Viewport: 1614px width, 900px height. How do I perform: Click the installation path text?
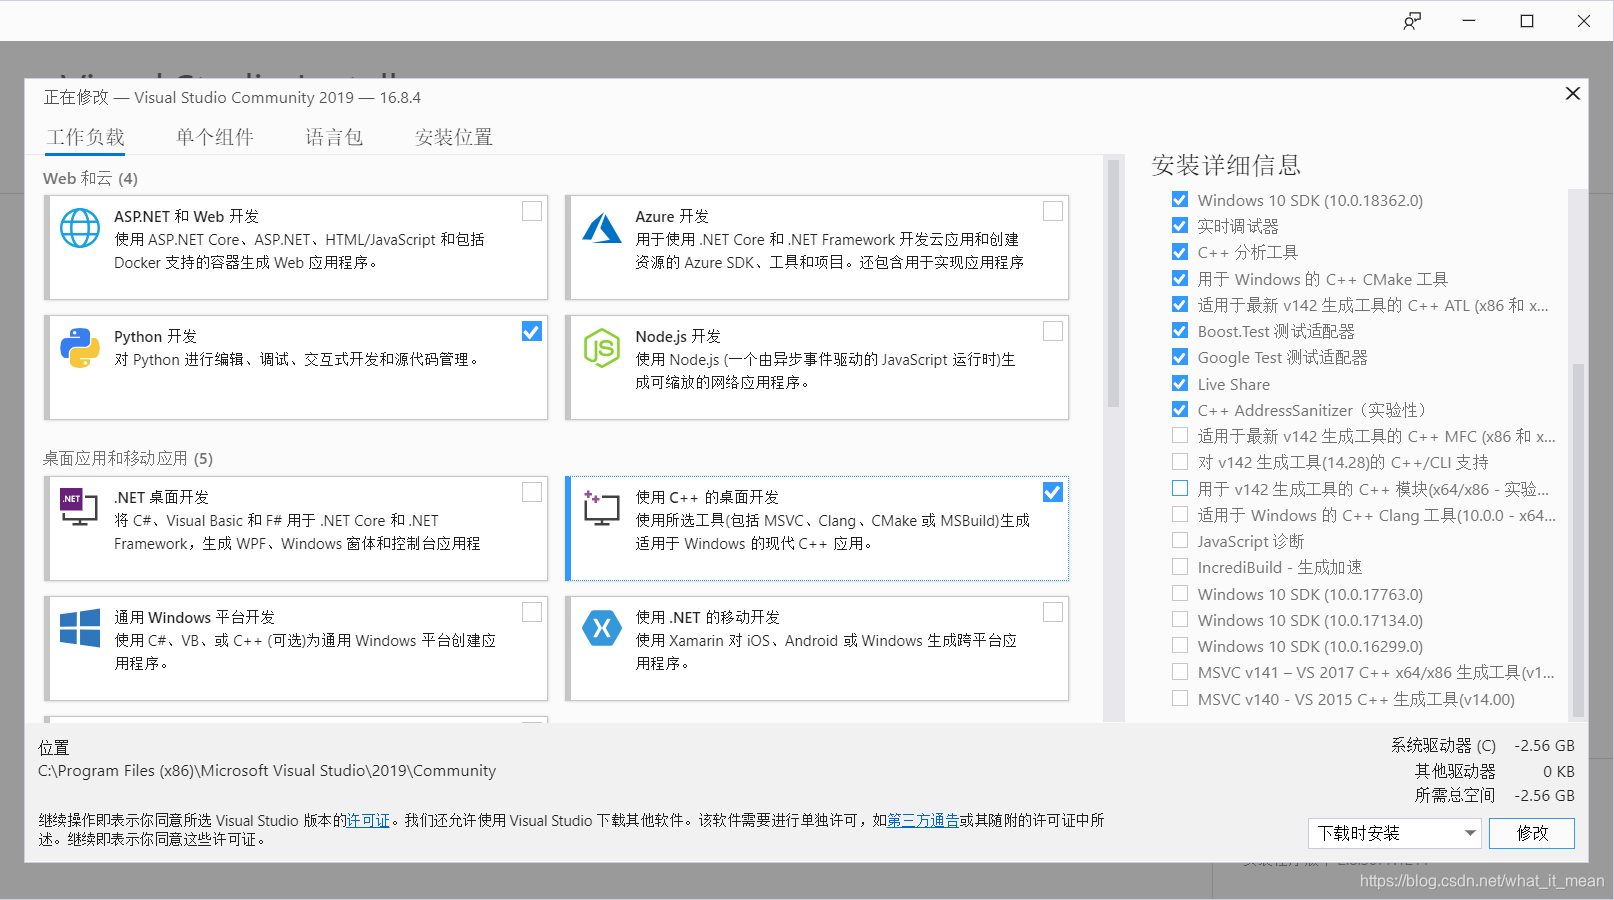pos(267,771)
